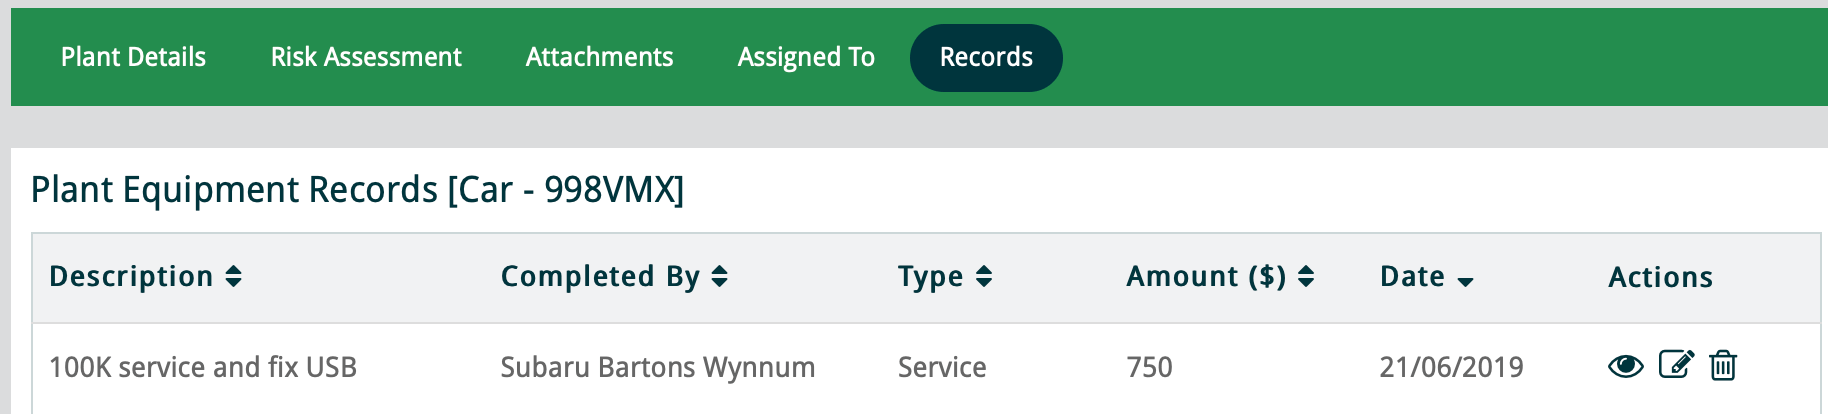Sort records by Description arrows
Viewport: 1828px width, 414px height.
(x=233, y=277)
